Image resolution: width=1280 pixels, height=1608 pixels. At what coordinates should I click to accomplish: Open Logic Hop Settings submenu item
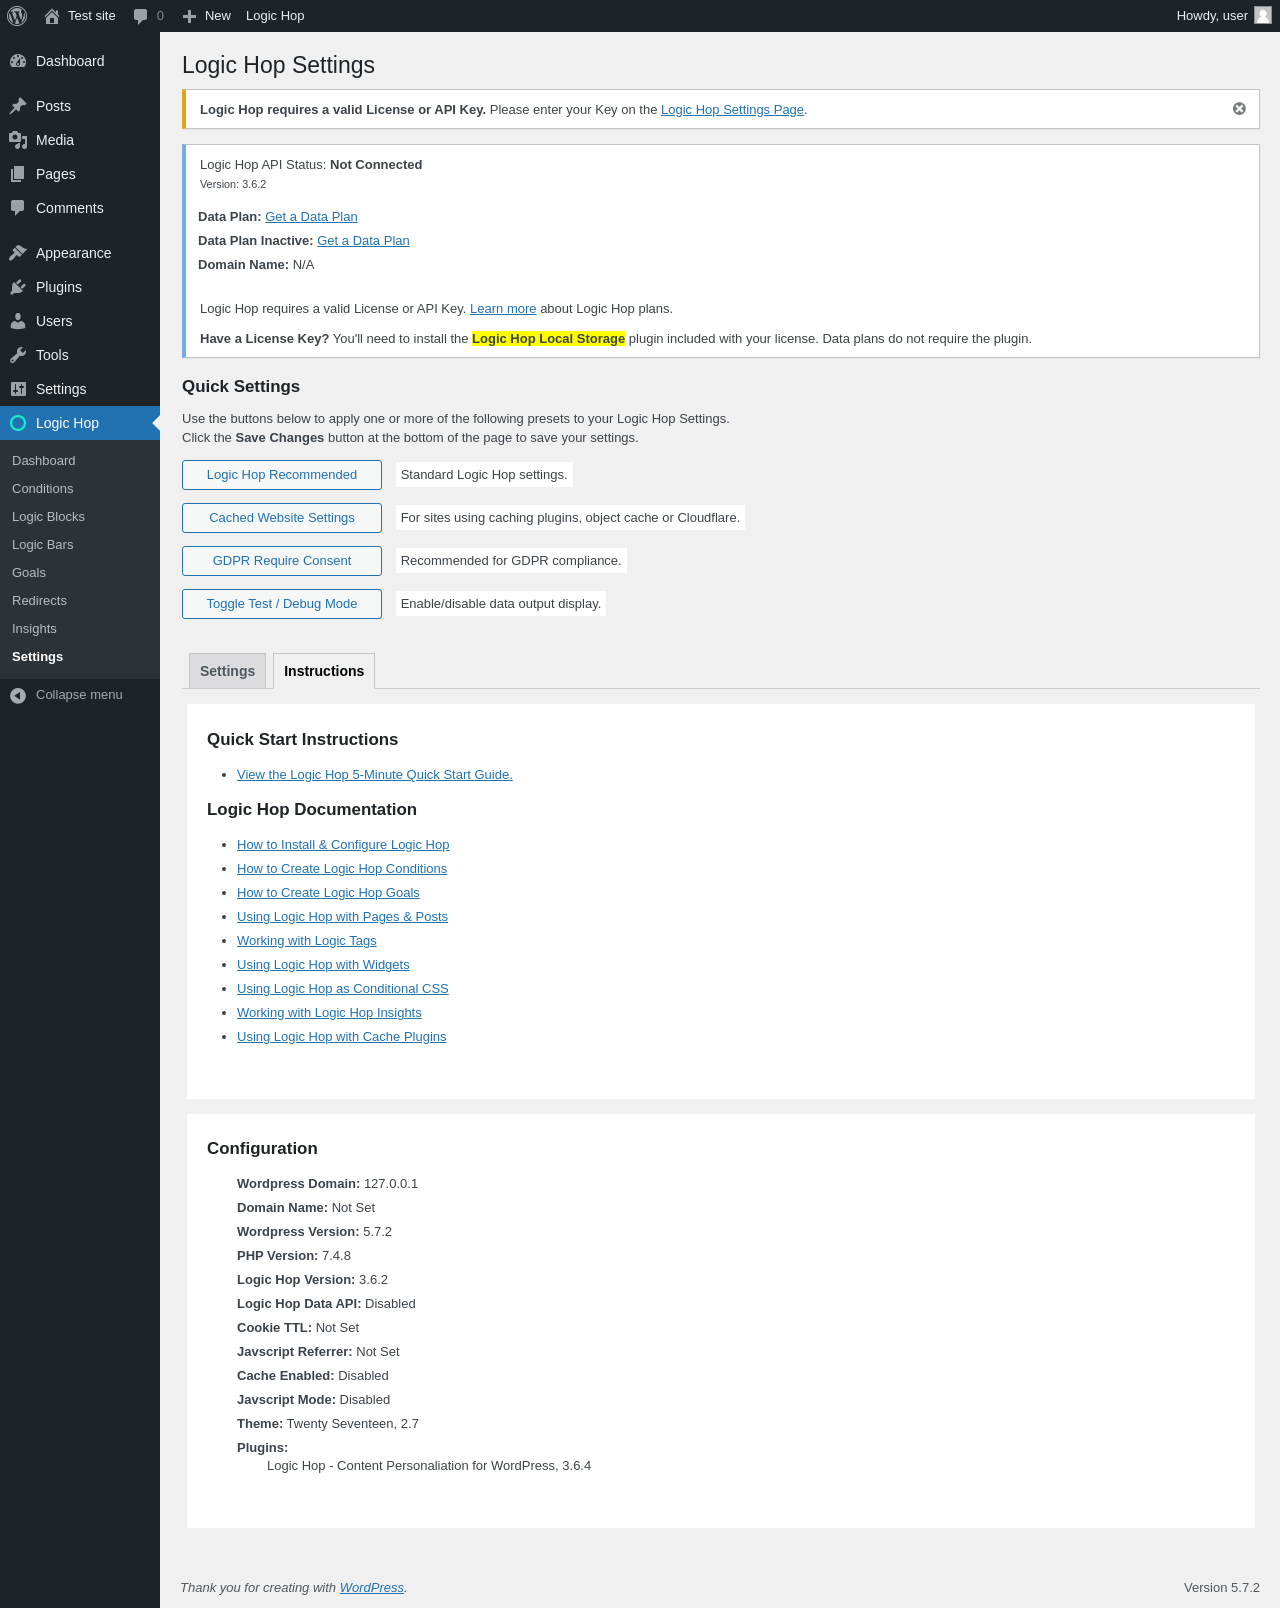click(x=37, y=657)
